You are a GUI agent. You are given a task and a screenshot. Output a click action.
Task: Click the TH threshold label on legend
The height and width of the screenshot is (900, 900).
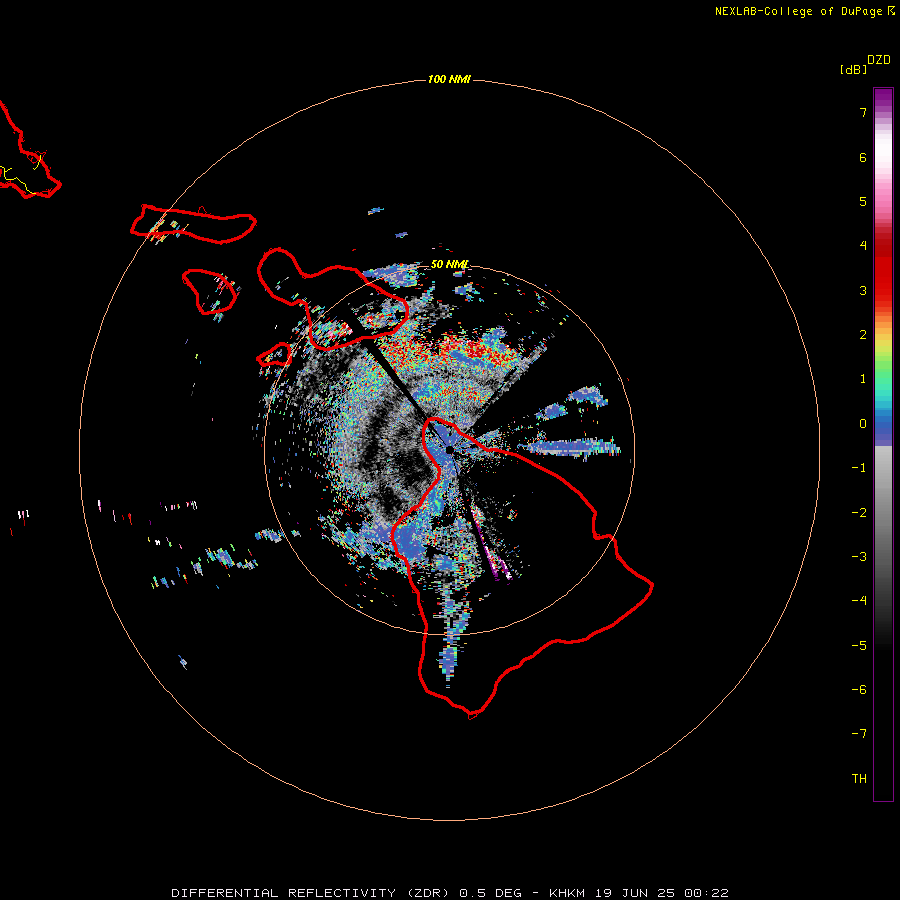tap(859, 779)
